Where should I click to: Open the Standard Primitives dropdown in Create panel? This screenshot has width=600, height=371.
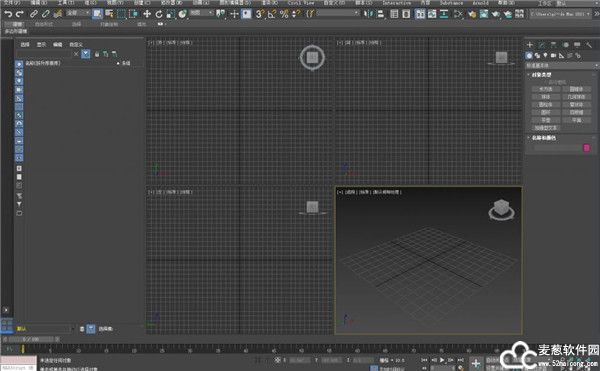pyautogui.click(x=561, y=66)
